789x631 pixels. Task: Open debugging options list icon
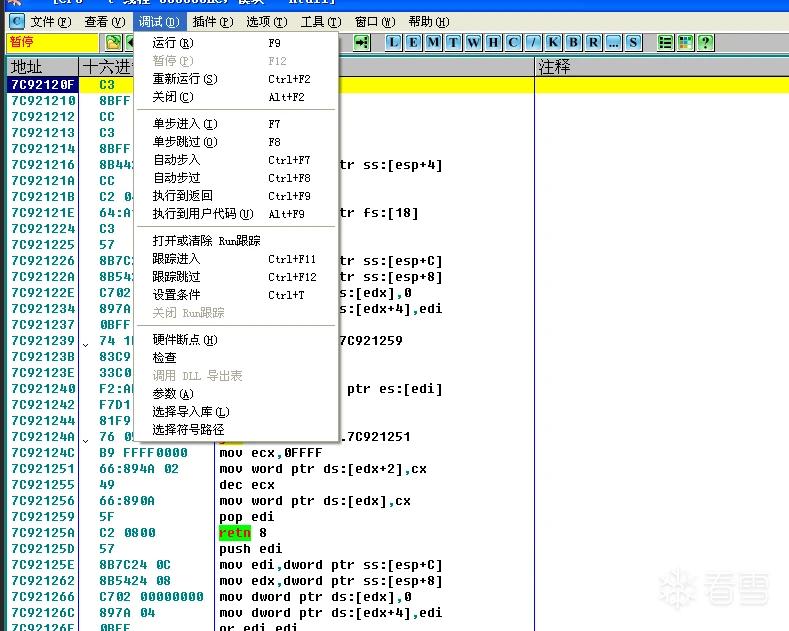tap(666, 43)
